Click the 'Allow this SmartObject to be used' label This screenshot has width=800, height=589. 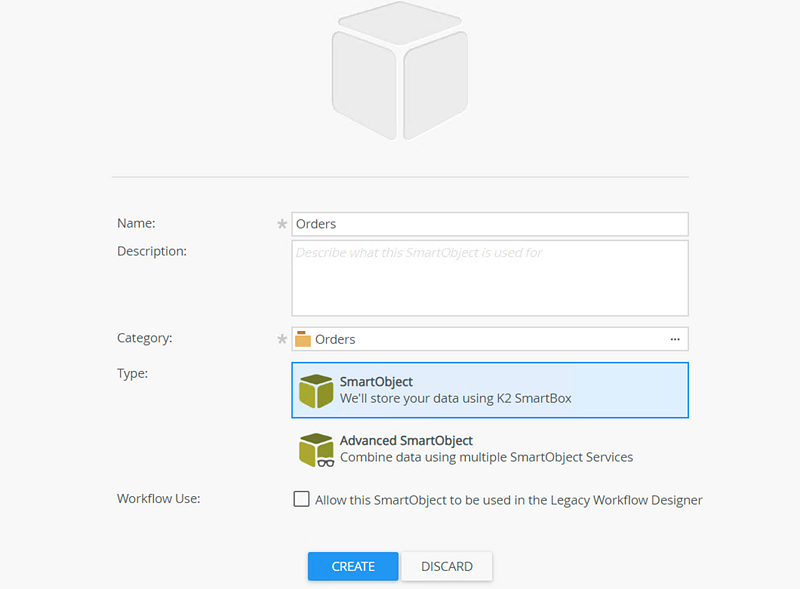509,500
